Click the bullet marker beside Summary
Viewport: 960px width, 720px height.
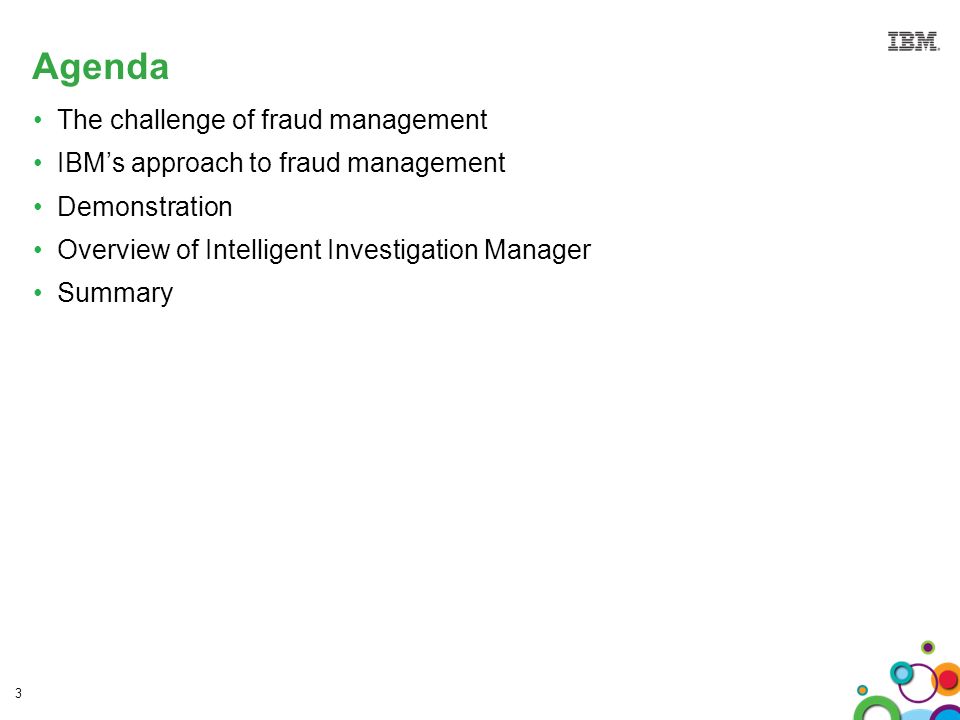click(x=39, y=293)
